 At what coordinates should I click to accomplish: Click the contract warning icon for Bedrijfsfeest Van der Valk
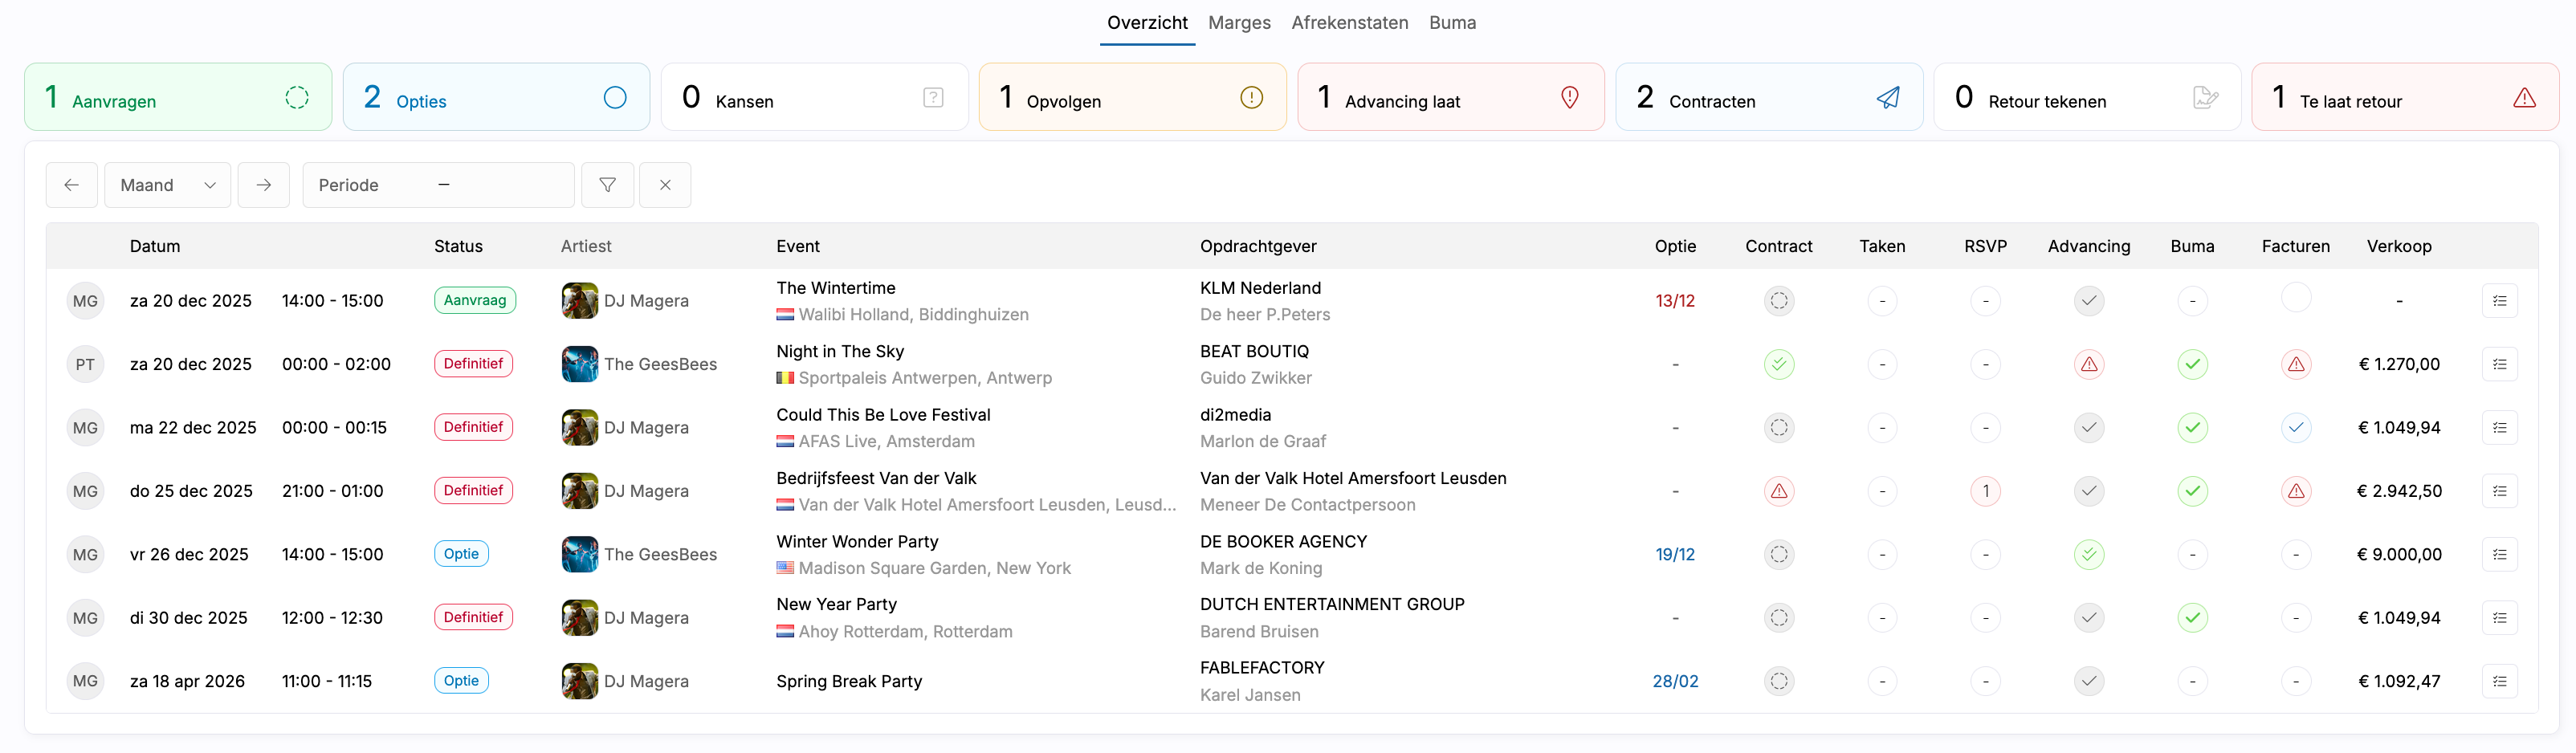coord(1778,491)
